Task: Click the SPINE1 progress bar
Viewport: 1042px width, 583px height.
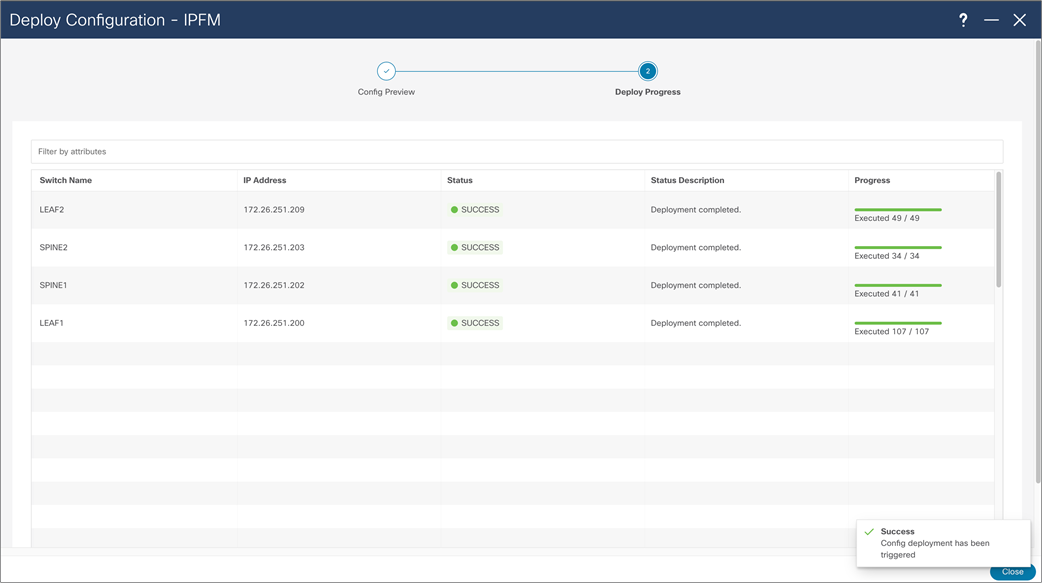Action: coord(898,285)
